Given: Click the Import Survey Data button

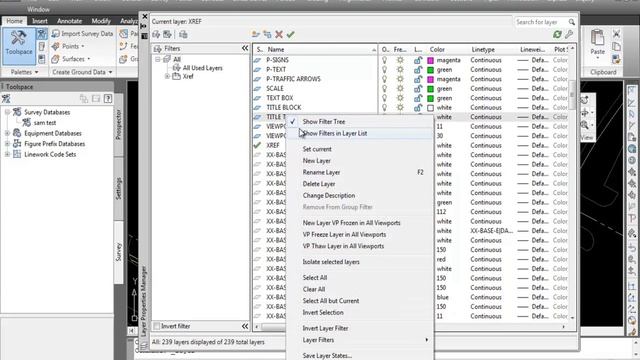Looking at the screenshot, I should [83, 33].
